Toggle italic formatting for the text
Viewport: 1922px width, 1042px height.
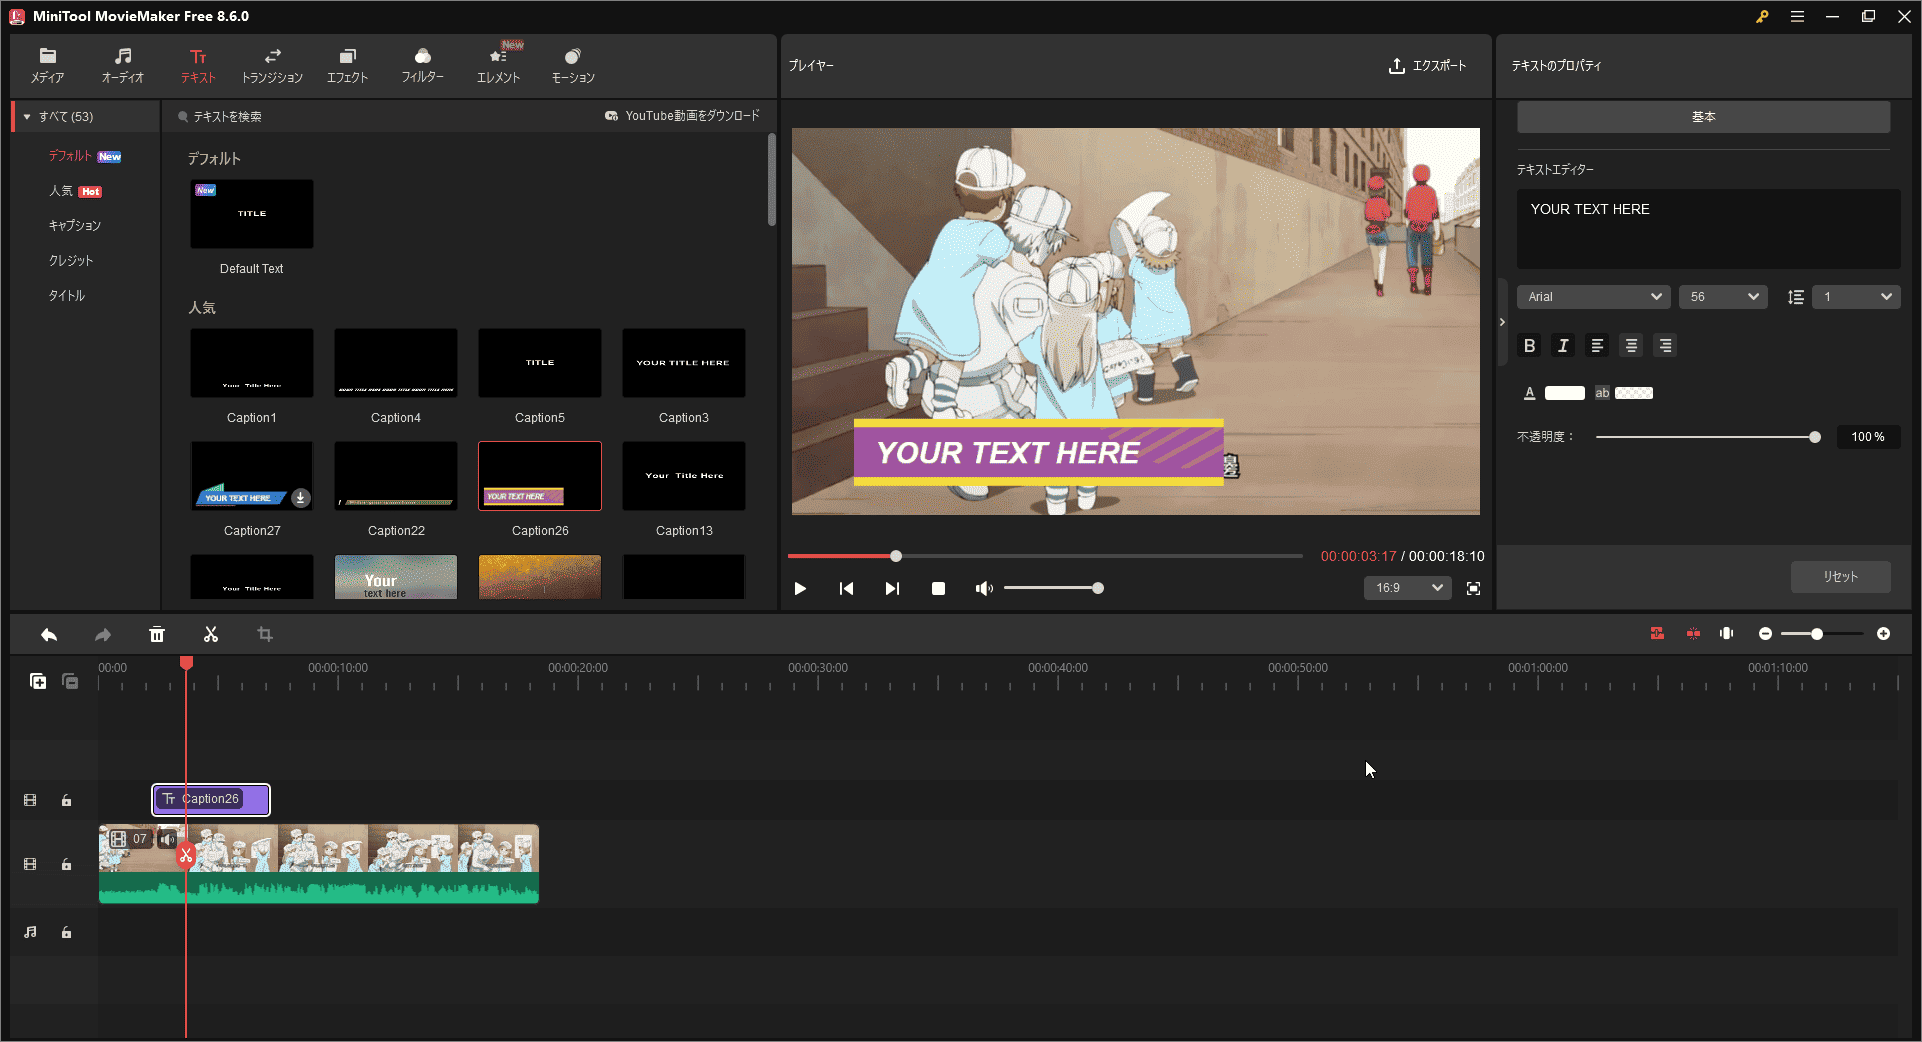[x=1563, y=345]
